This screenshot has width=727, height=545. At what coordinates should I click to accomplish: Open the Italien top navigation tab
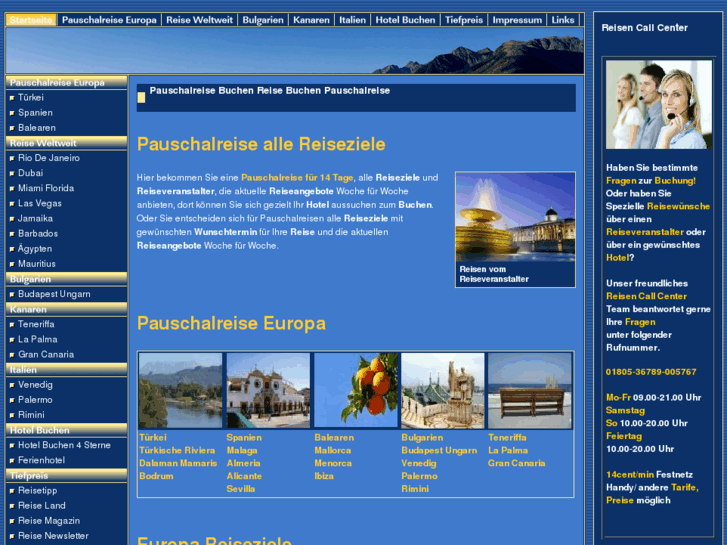point(352,20)
